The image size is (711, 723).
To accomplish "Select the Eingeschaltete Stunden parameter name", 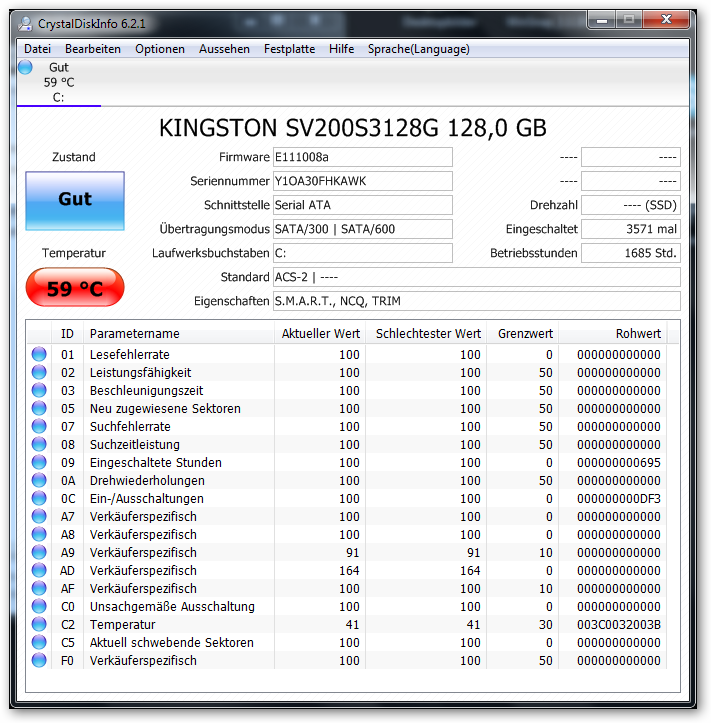I will (x=156, y=462).
